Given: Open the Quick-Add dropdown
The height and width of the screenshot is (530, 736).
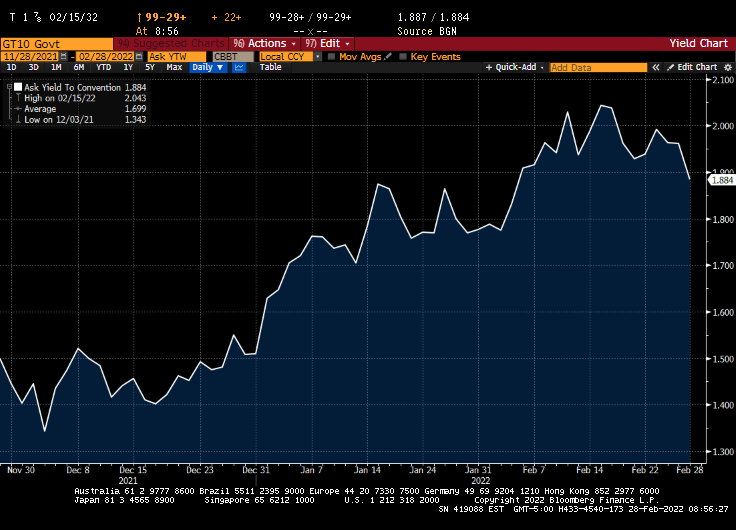Looking at the screenshot, I should (515, 67).
